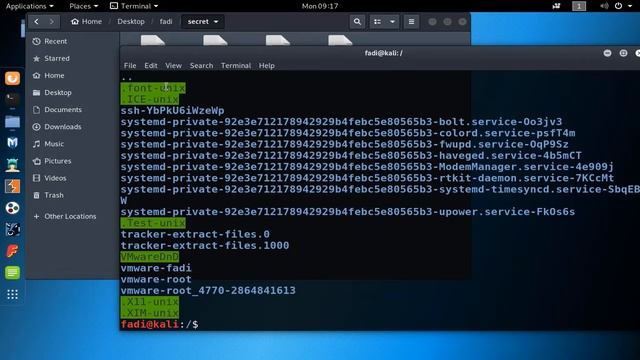Open Recent in the sidebar
The image size is (640, 360).
[x=49, y=41]
